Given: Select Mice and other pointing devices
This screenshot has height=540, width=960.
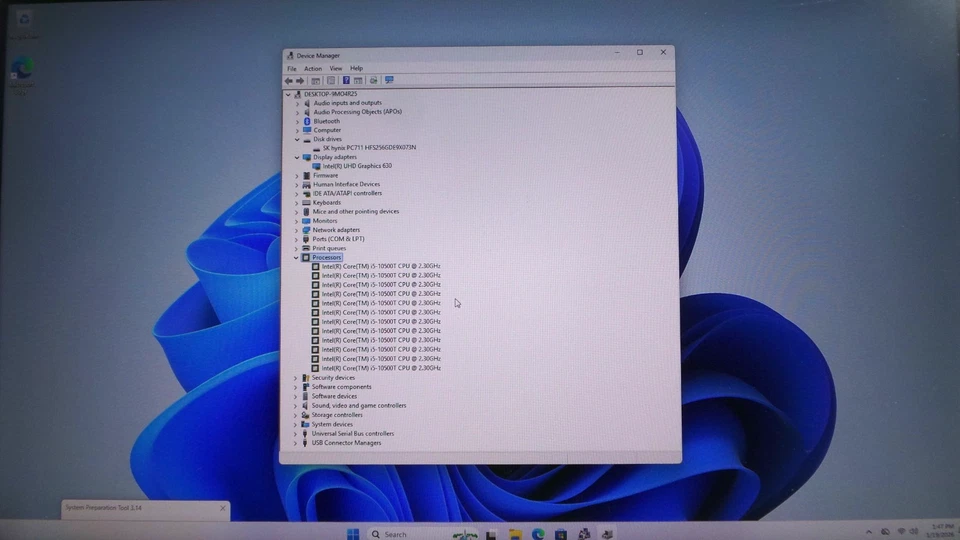Looking at the screenshot, I should 356,212.
